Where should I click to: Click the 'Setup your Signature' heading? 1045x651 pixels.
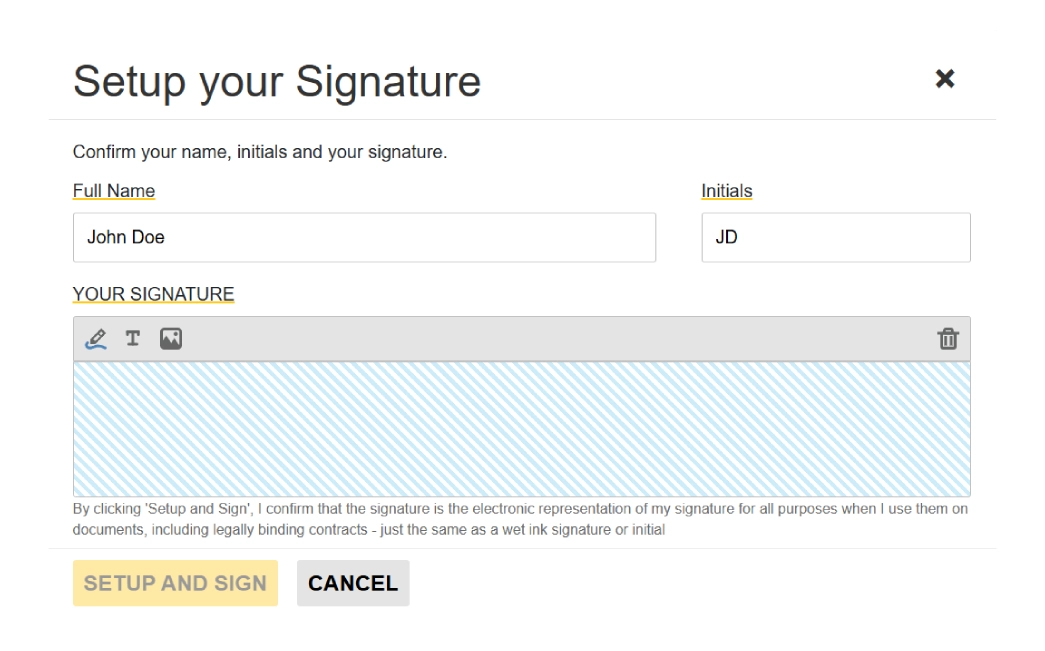(x=276, y=81)
